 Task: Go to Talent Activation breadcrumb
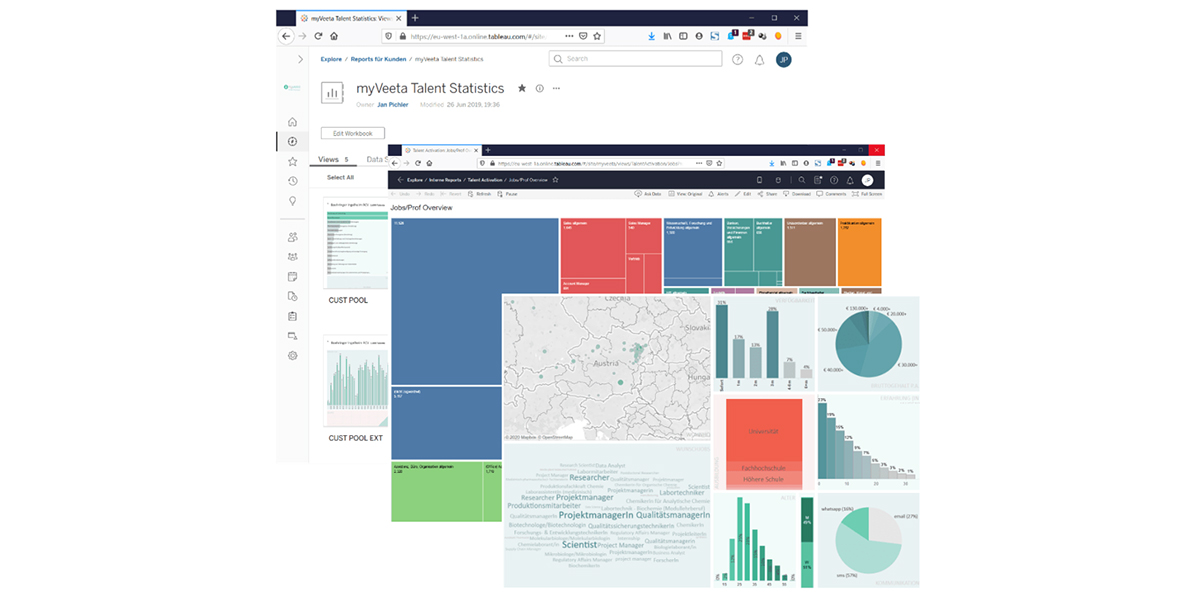tap(484, 180)
